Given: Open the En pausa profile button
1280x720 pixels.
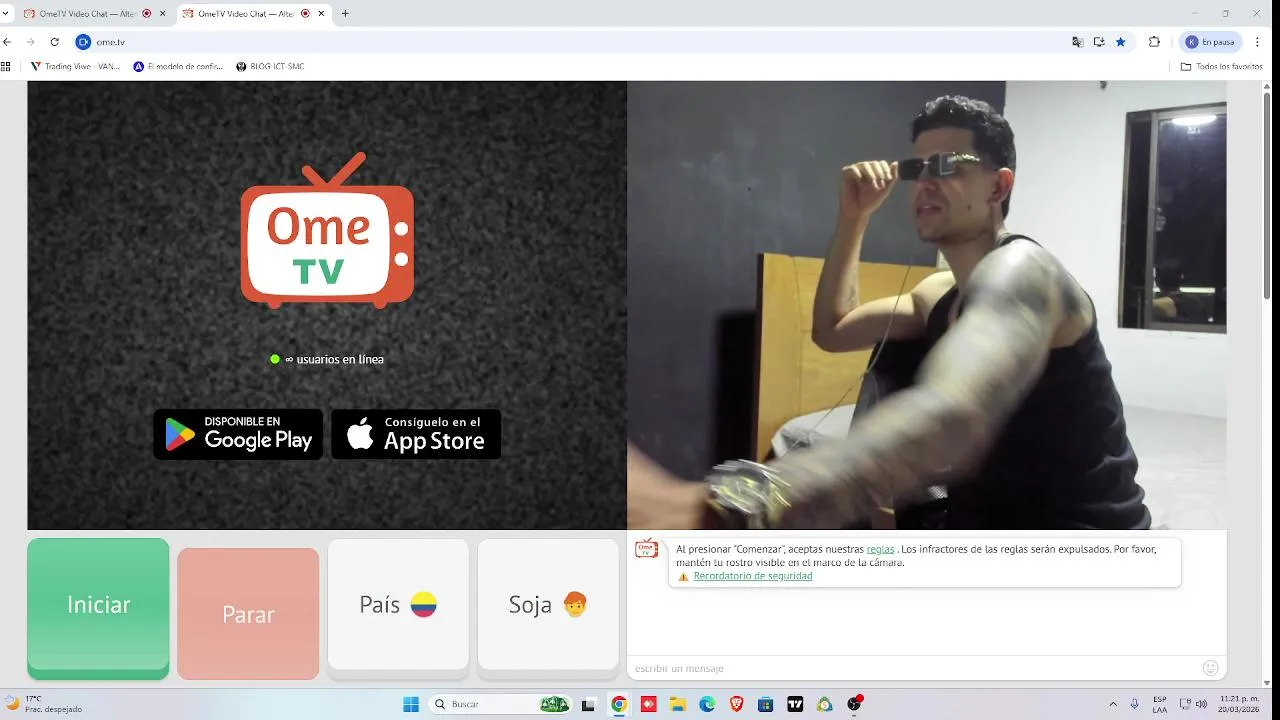Looking at the screenshot, I should (x=1211, y=42).
